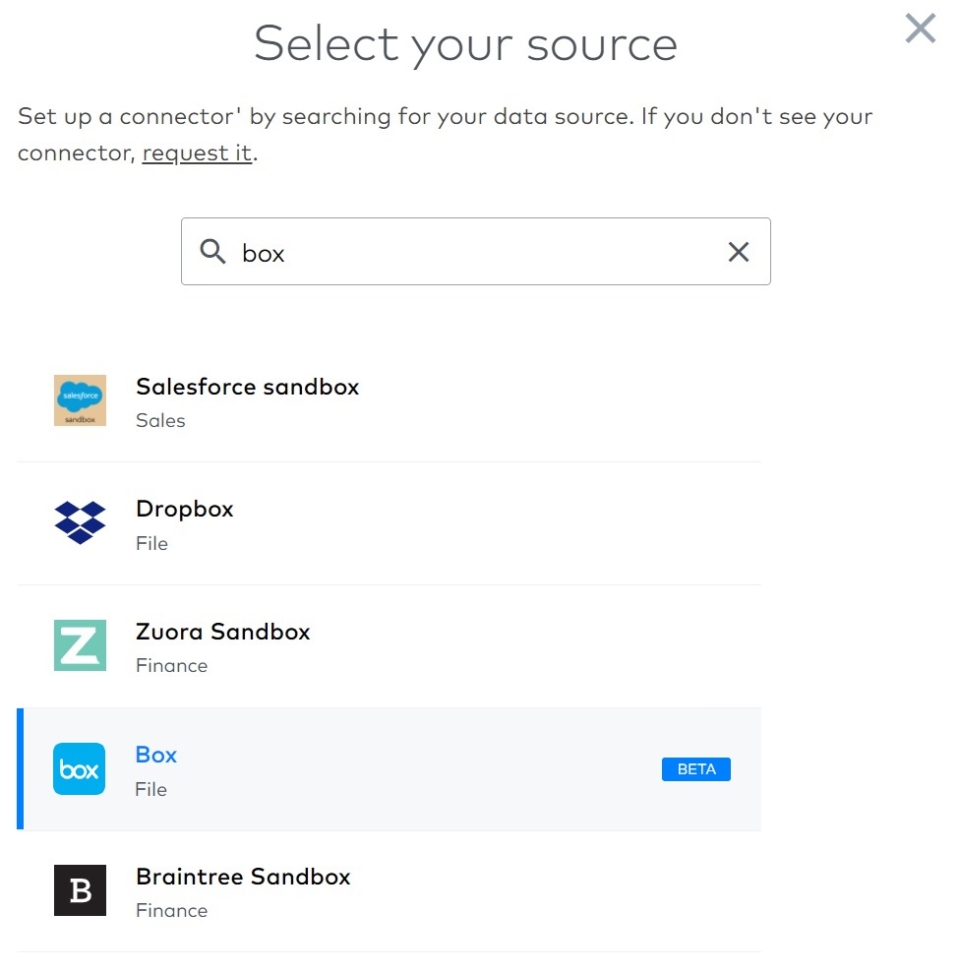The height and width of the screenshot is (973, 960).
Task: Pick the Box connector title
Action: click(x=156, y=755)
